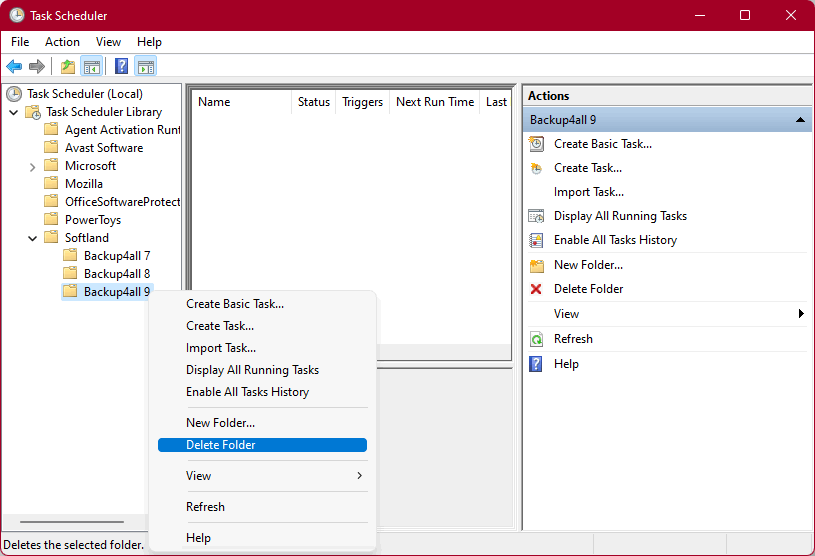Click the Help question mark icon in Actions pane
815x556 pixels.
[x=535, y=364]
